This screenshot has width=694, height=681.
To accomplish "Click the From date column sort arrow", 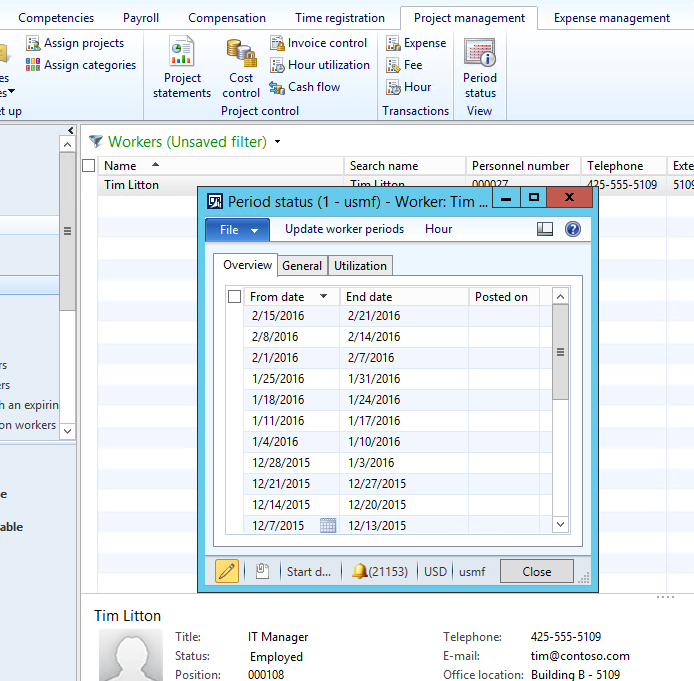I will pyautogui.click(x=323, y=297).
